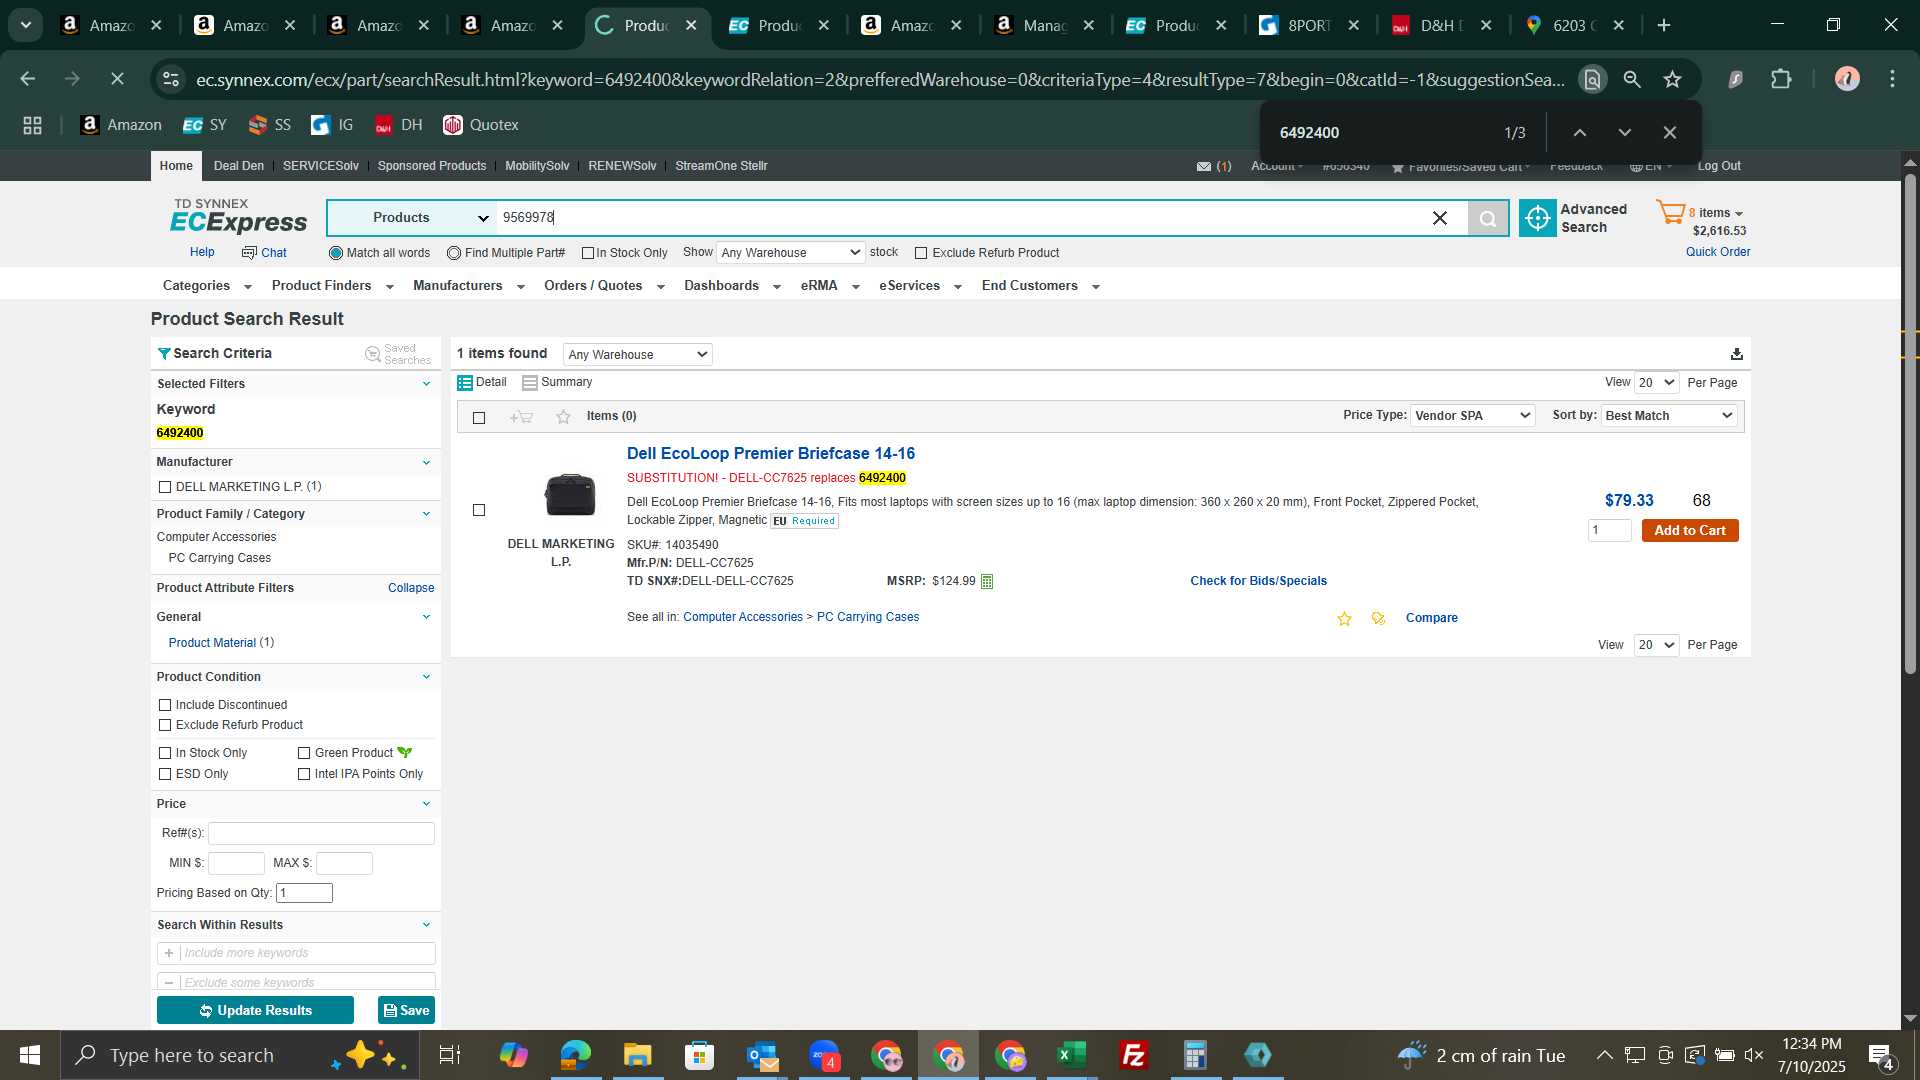Open Dashboards menu
Image resolution: width=1920 pixels, height=1080 pixels.
[732, 286]
